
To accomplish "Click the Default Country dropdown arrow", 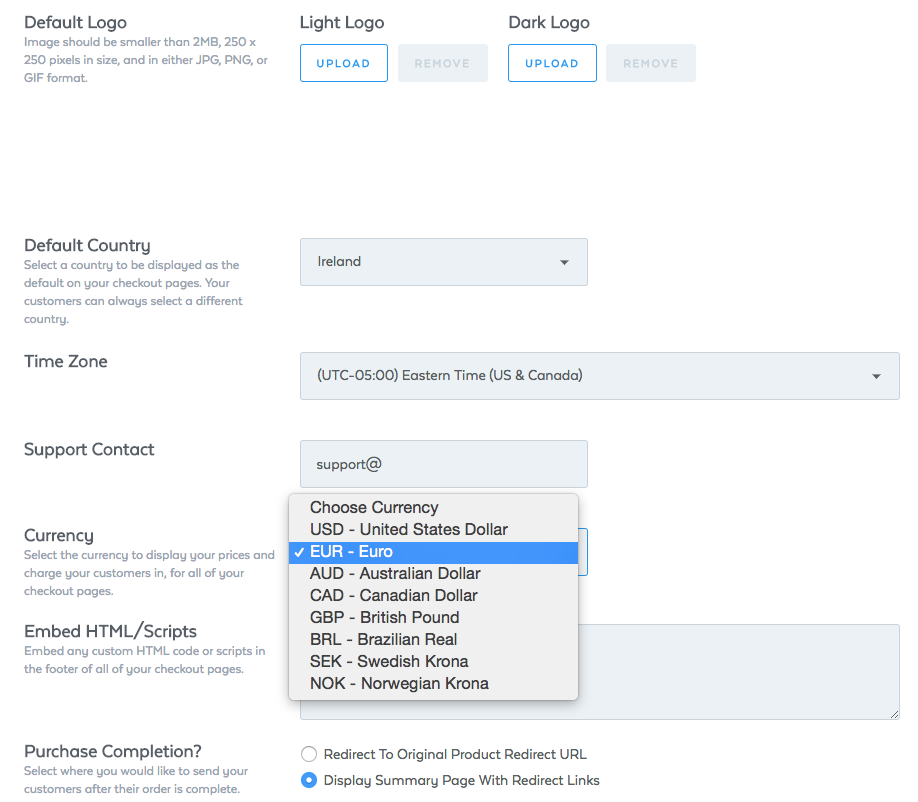I will [564, 262].
